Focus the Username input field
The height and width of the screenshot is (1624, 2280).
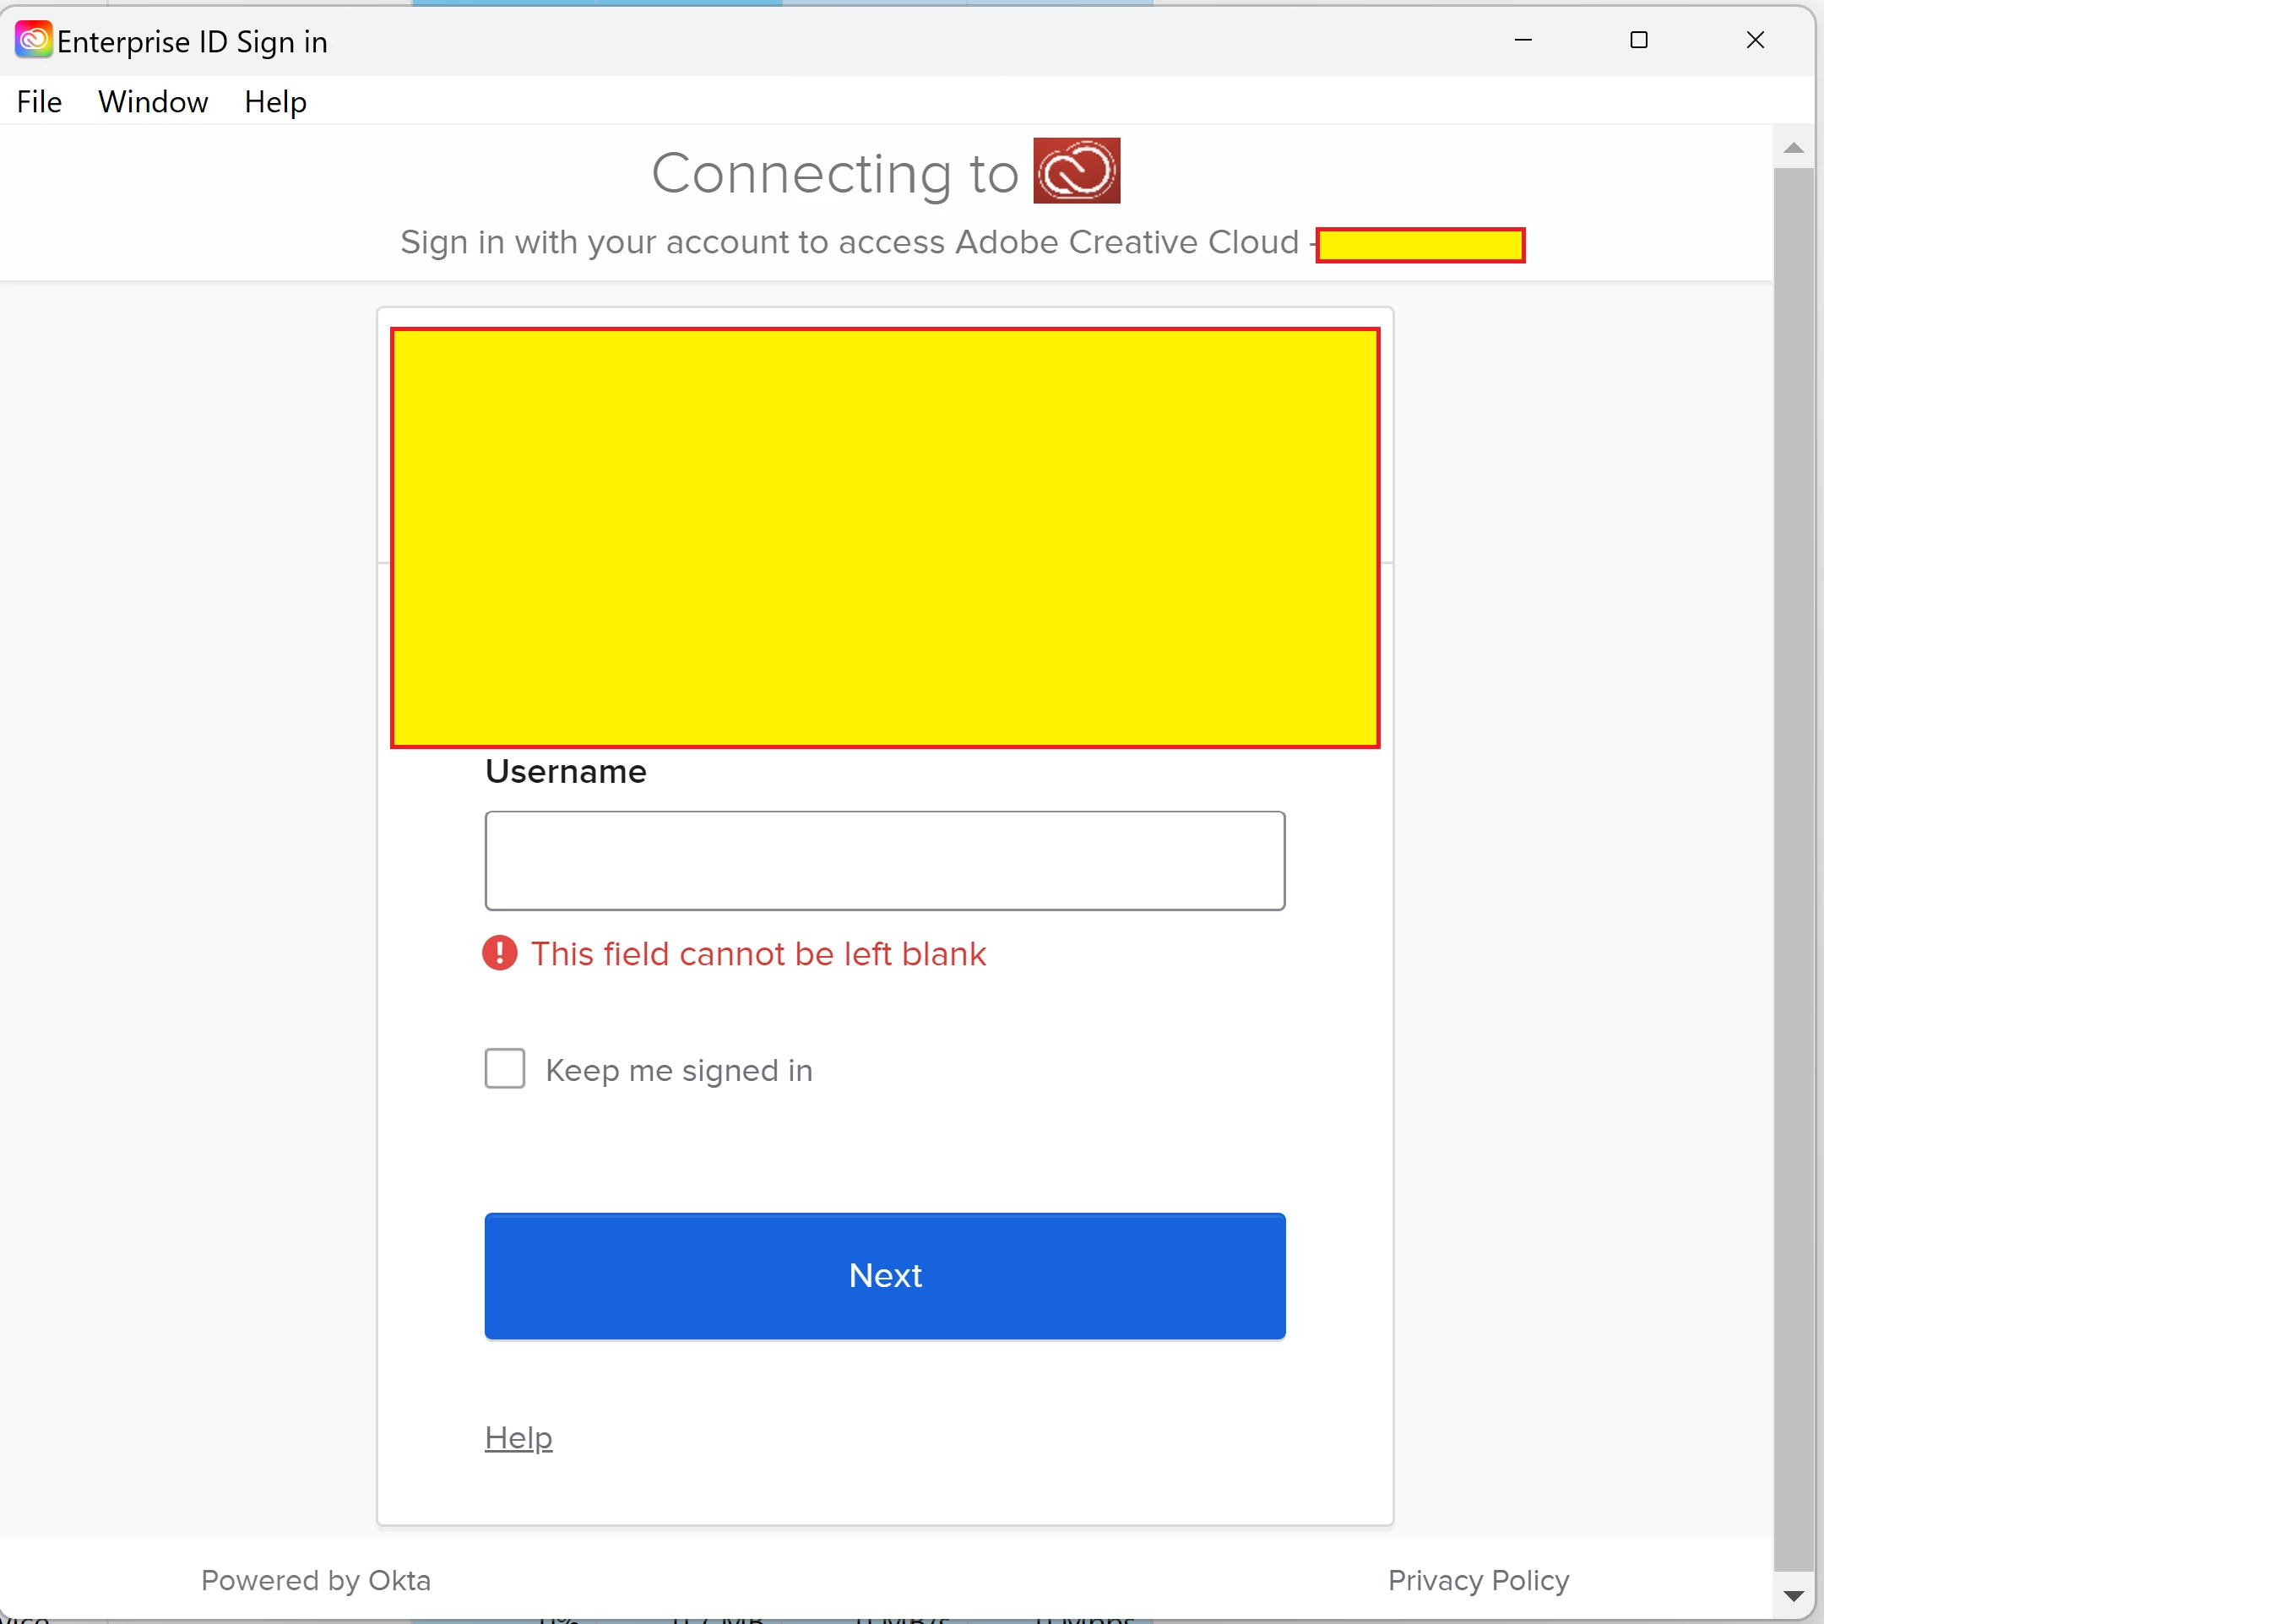tap(884, 860)
